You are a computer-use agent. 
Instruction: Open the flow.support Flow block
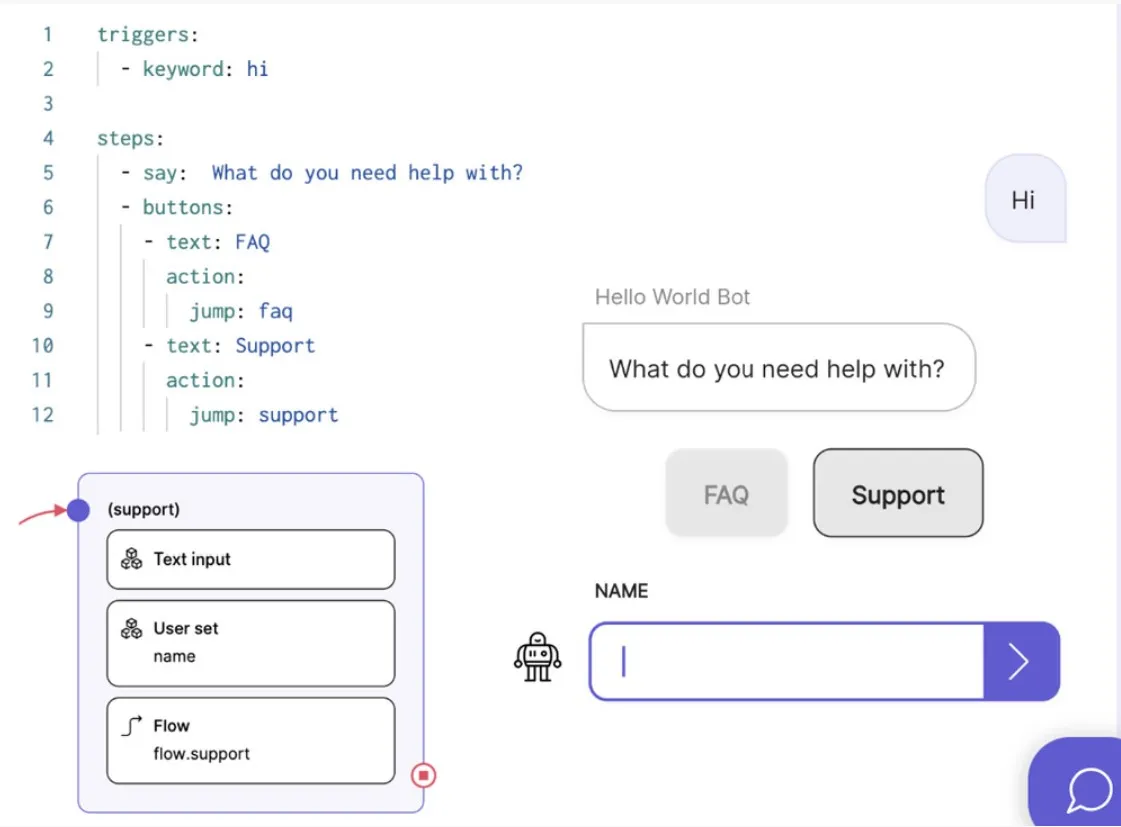(x=250, y=740)
